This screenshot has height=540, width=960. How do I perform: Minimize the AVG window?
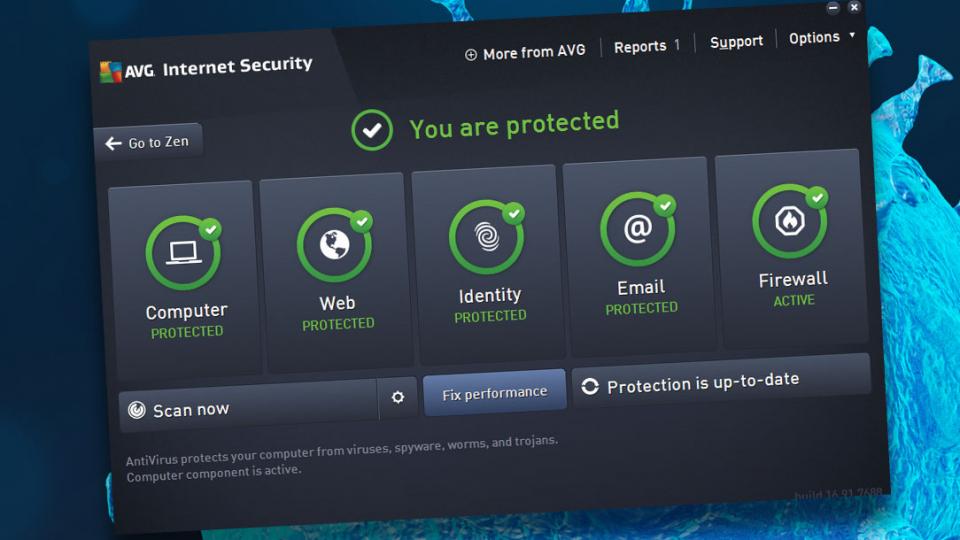(x=833, y=8)
